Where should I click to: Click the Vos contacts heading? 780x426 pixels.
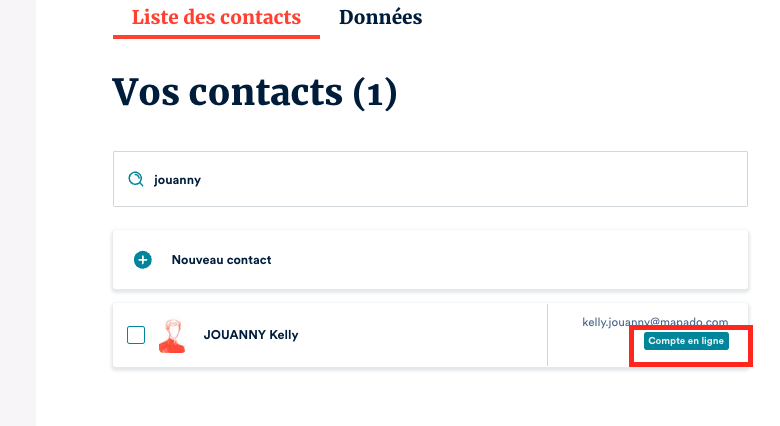pos(226,92)
